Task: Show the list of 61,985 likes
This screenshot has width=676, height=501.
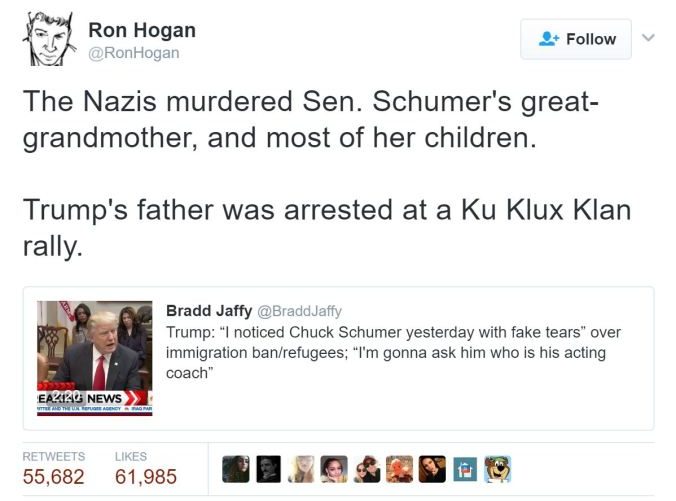Action: (x=146, y=469)
